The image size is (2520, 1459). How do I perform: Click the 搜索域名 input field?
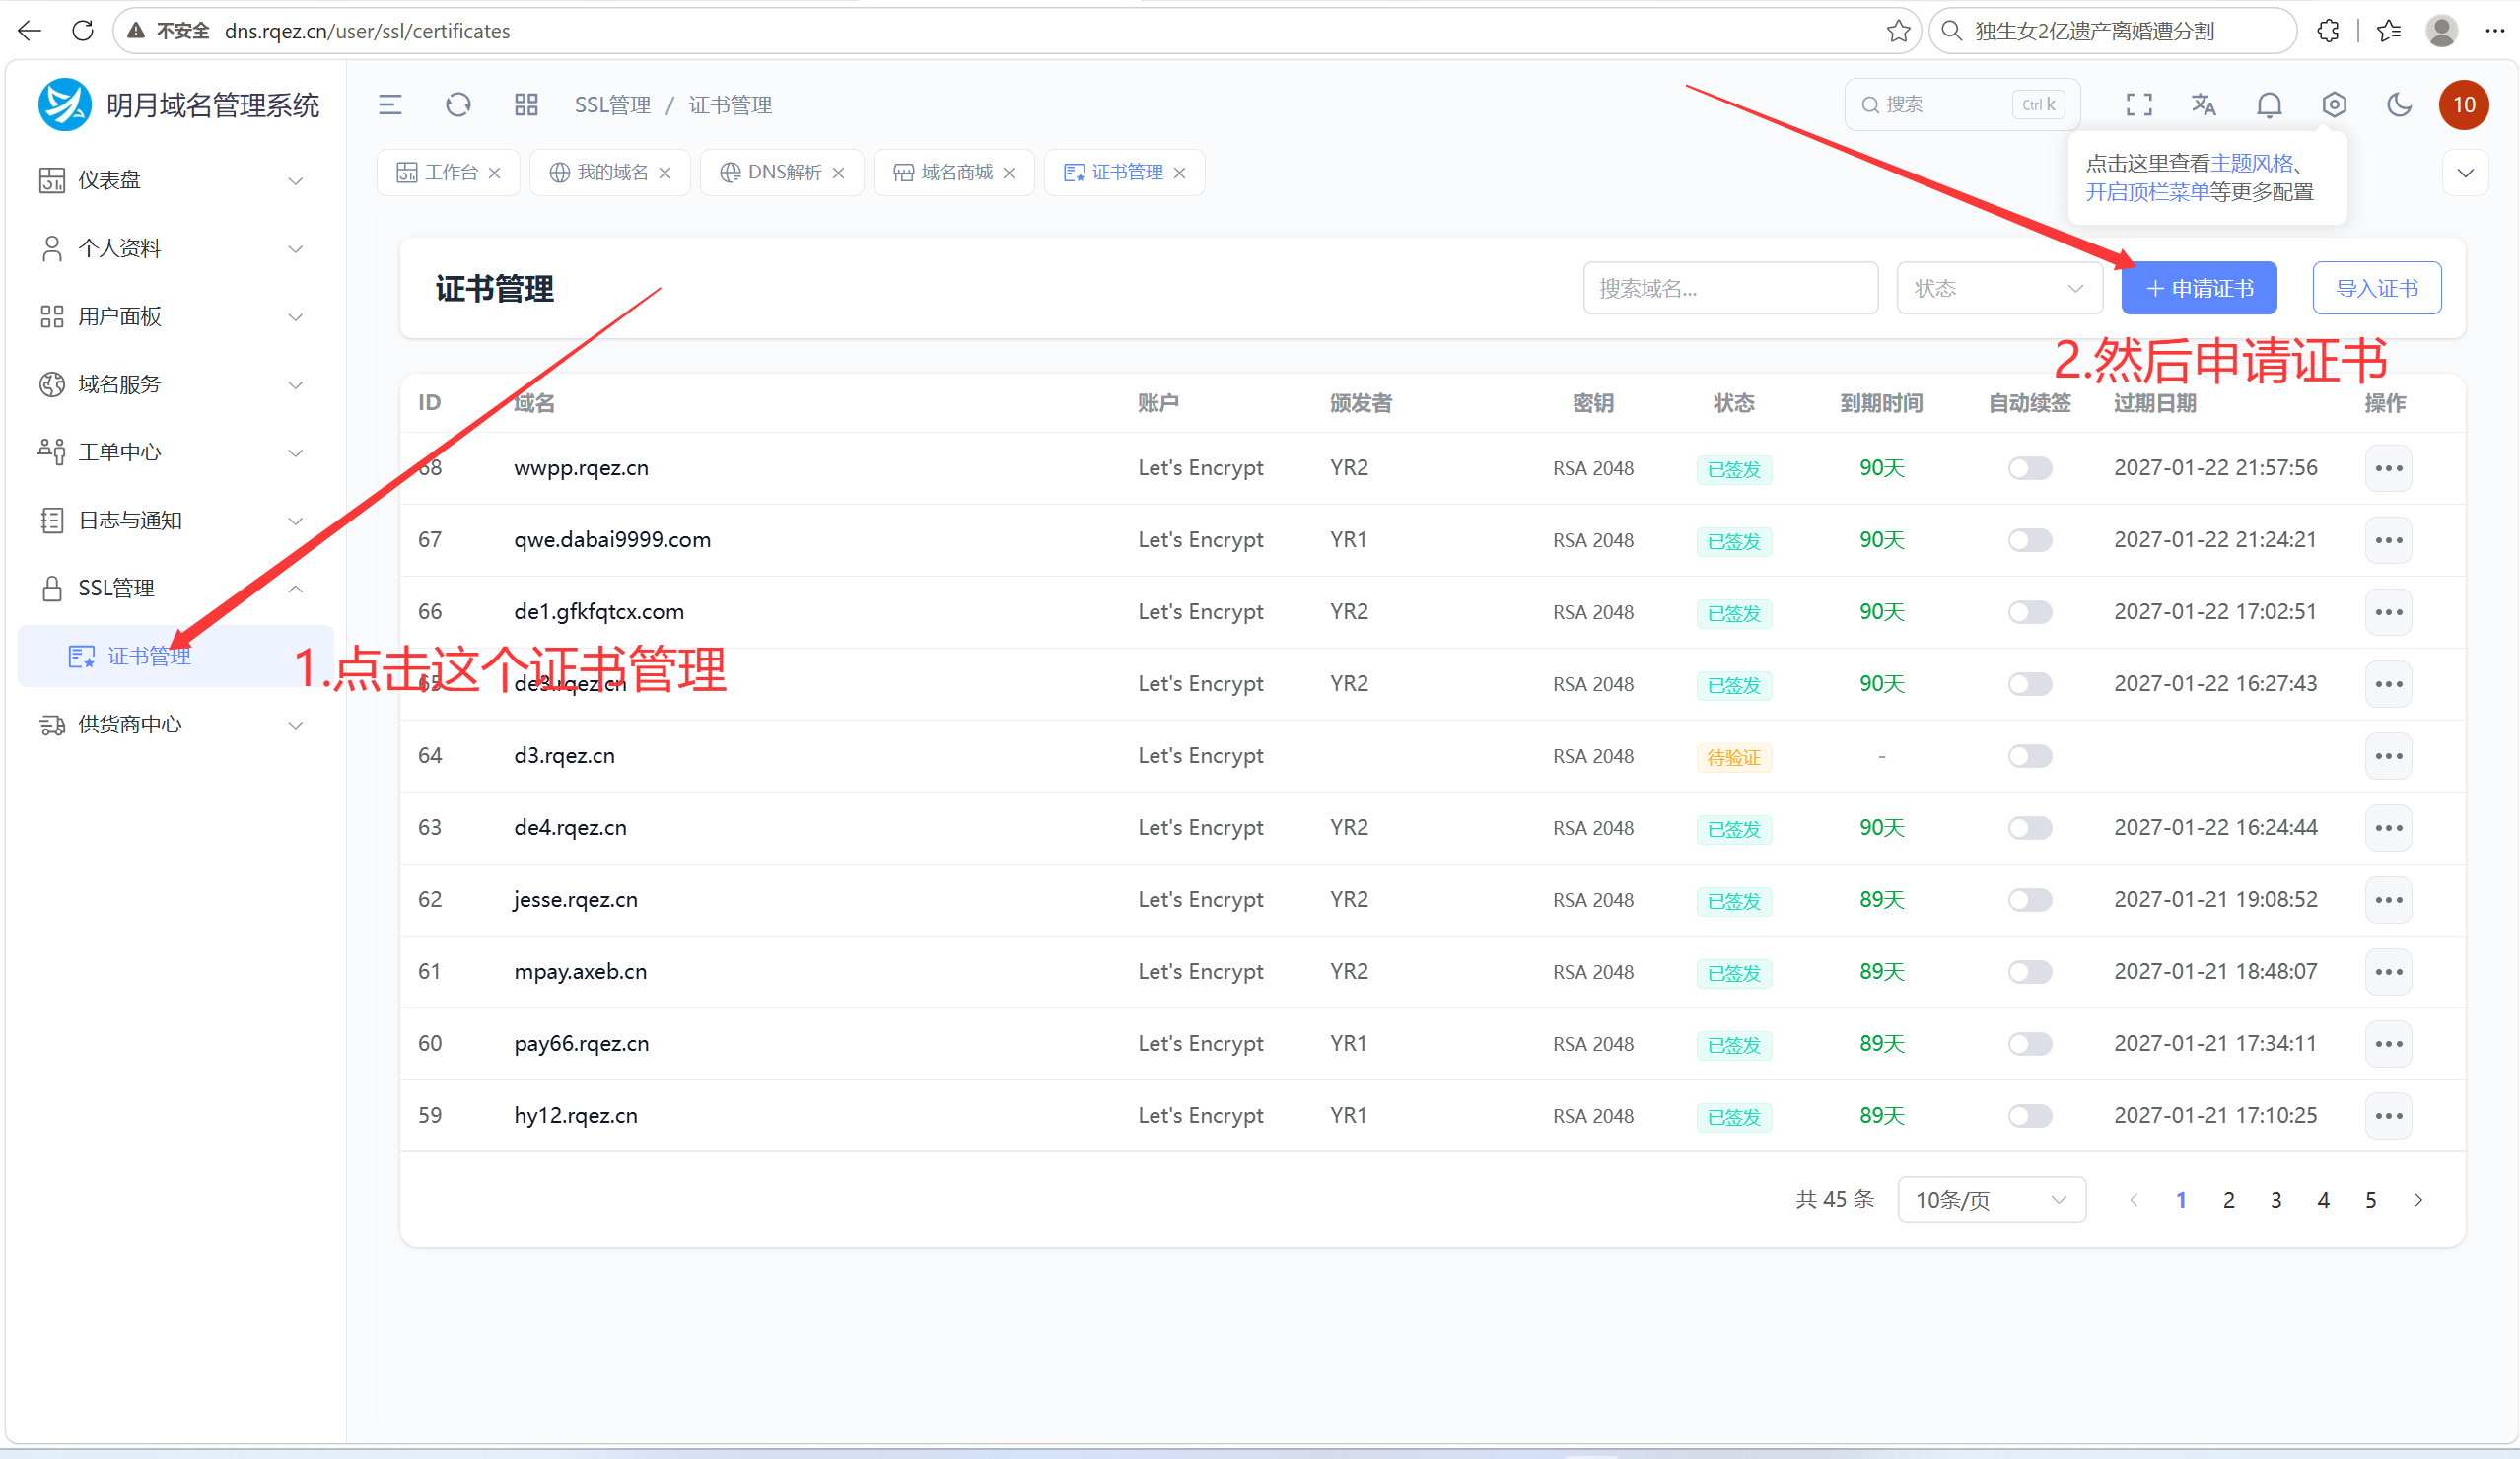click(1730, 288)
